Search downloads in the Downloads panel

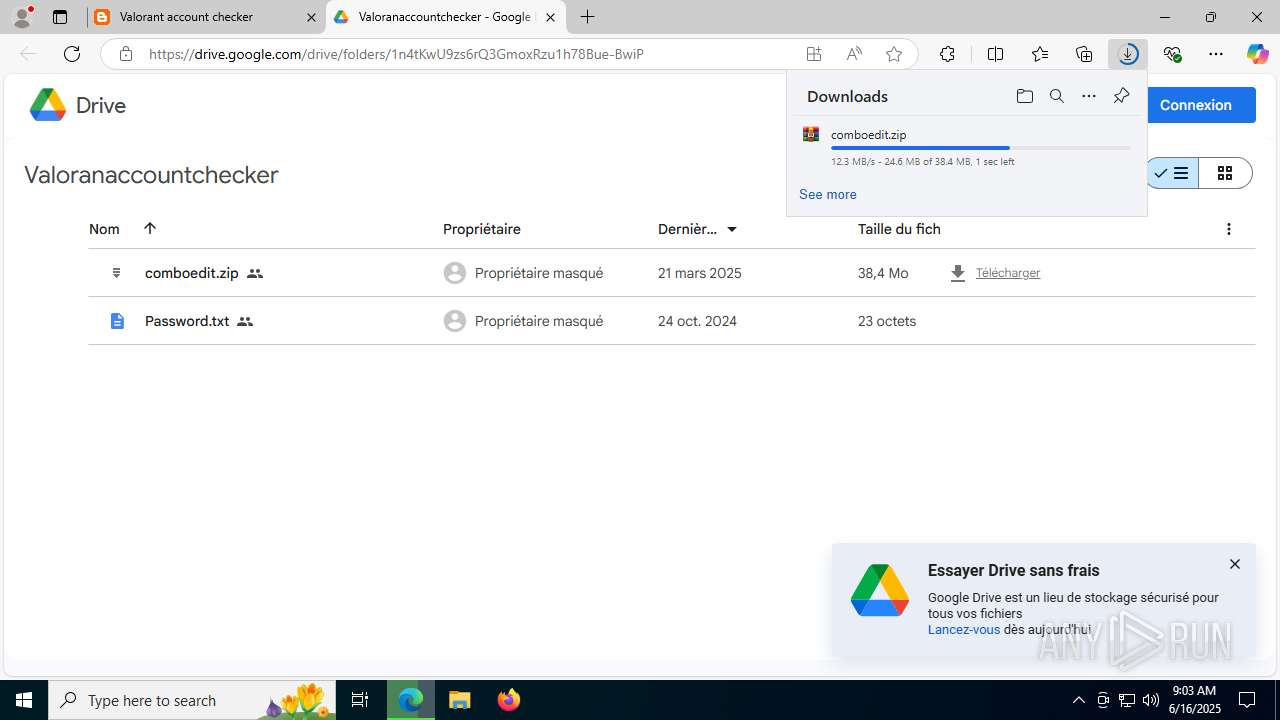click(x=1056, y=96)
